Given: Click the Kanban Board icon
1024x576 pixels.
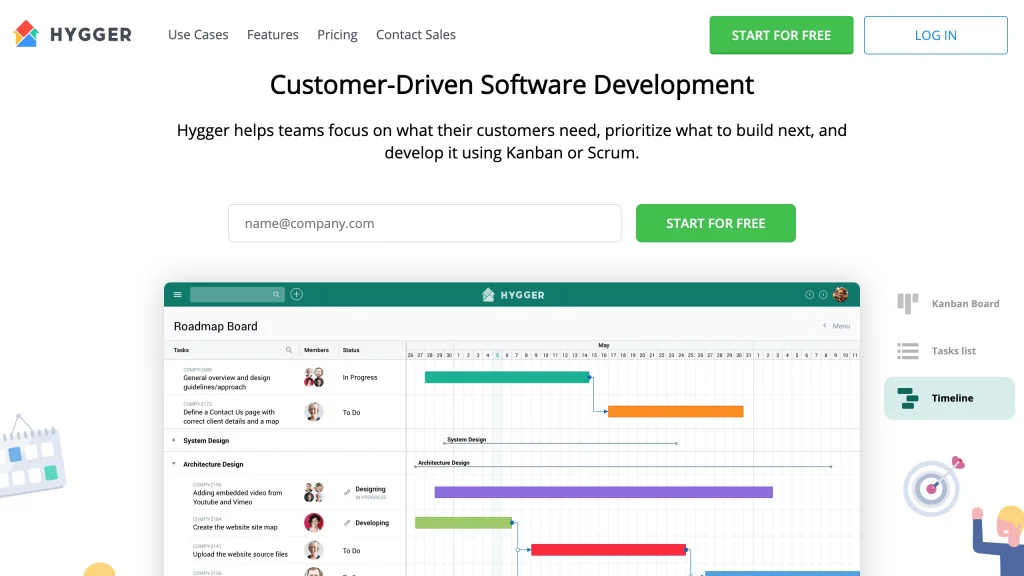Looking at the screenshot, I should (908, 303).
